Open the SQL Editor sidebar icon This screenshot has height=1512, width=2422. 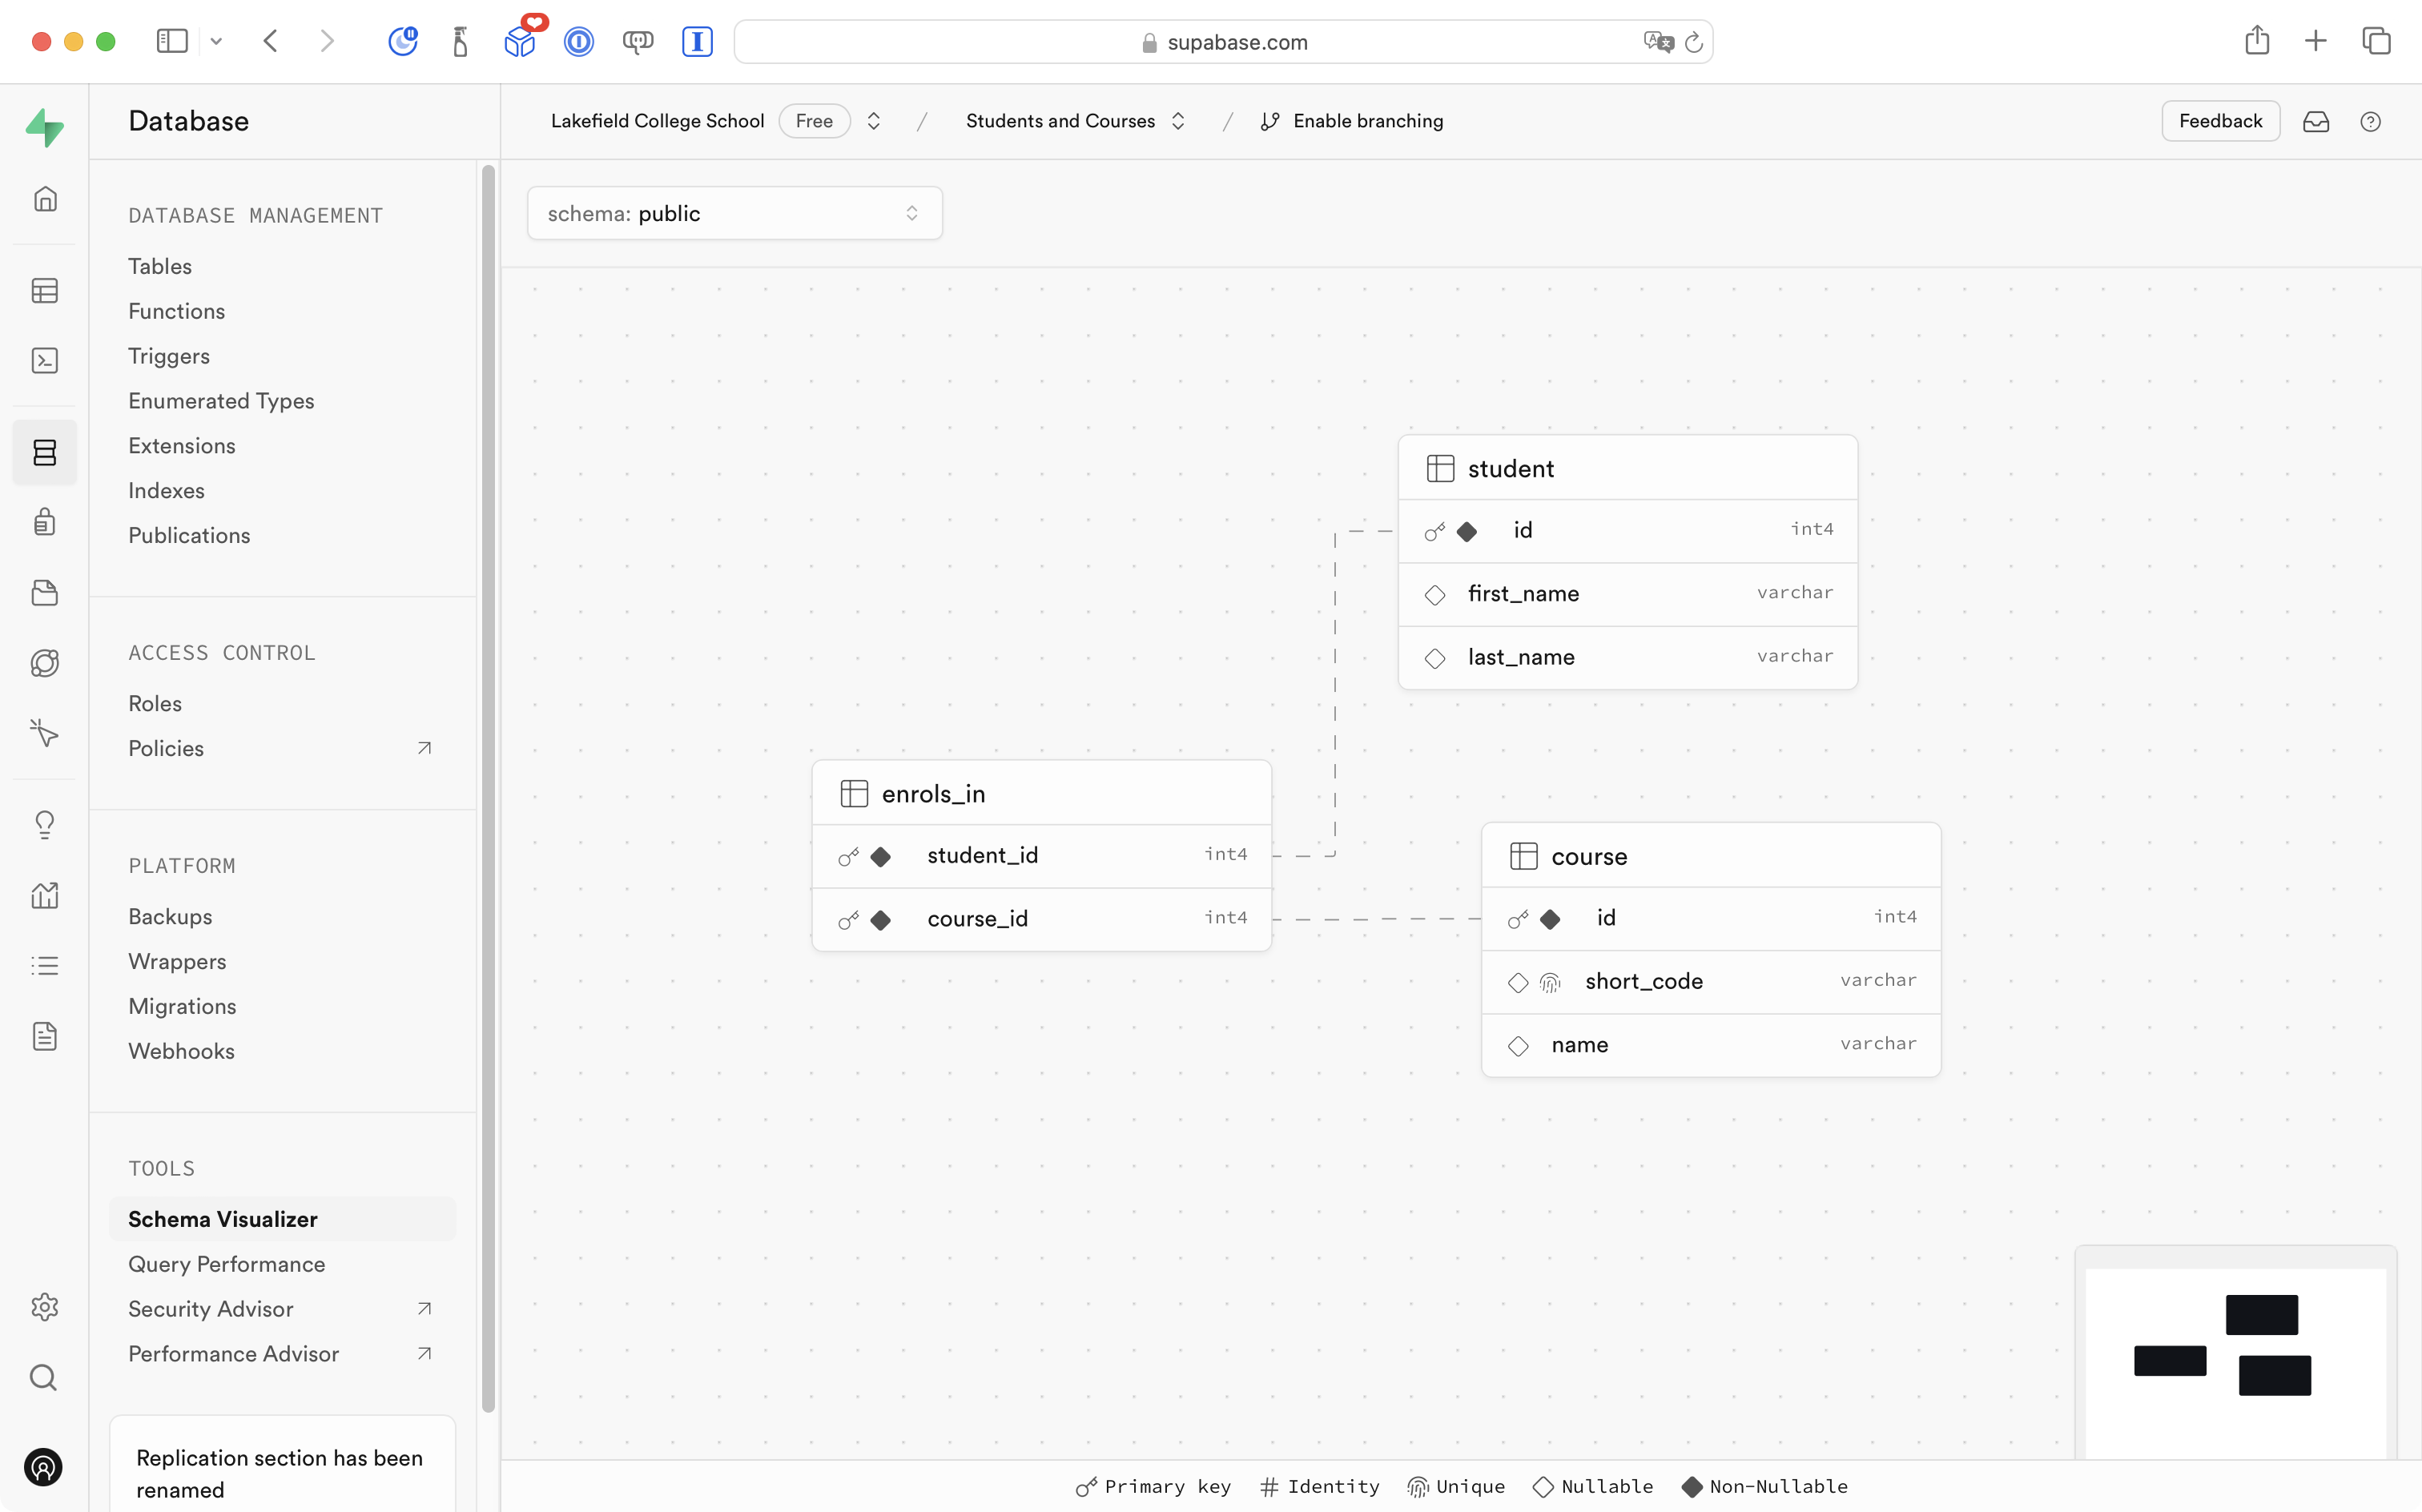coord(45,361)
